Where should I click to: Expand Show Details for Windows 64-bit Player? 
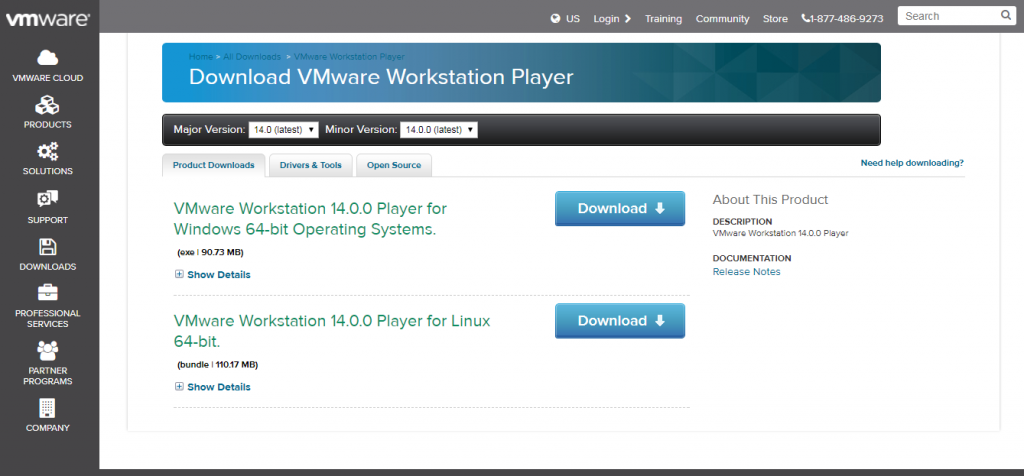tap(218, 275)
